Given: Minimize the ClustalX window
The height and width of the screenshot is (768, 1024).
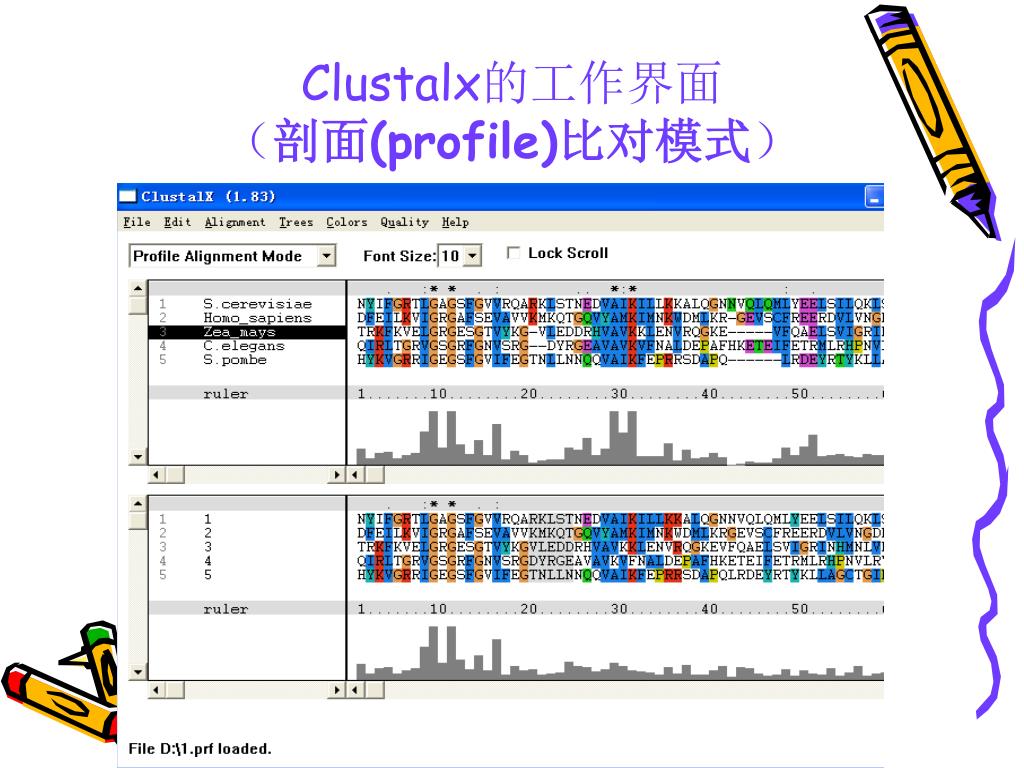Looking at the screenshot, I should [874, 196].
